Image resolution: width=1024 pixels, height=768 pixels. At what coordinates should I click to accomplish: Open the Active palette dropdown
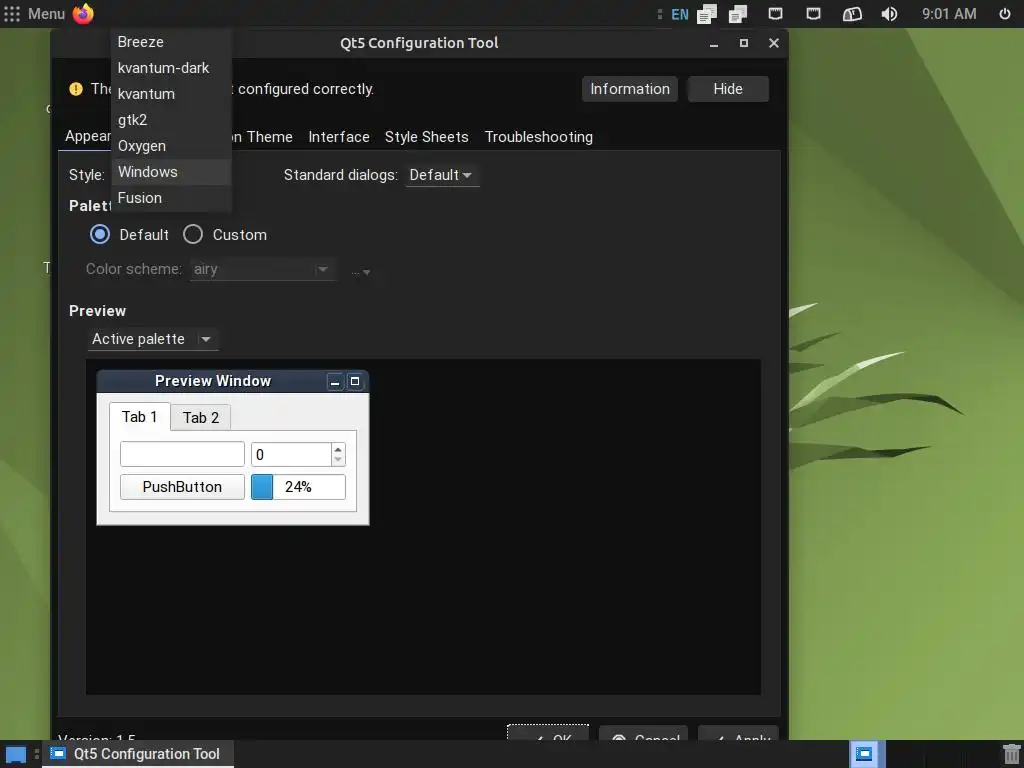(153, 339)
